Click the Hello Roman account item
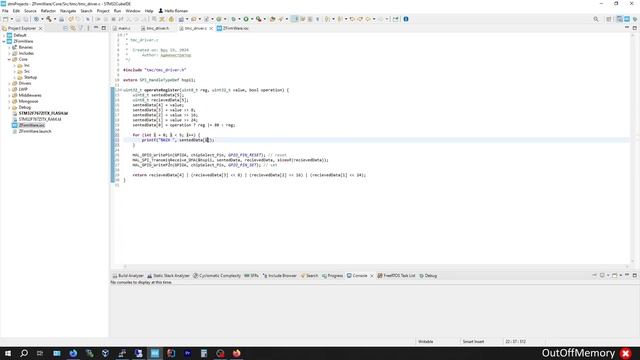Image resolution: width=640 pixels, height=360 pixels. tap(173, 11)
